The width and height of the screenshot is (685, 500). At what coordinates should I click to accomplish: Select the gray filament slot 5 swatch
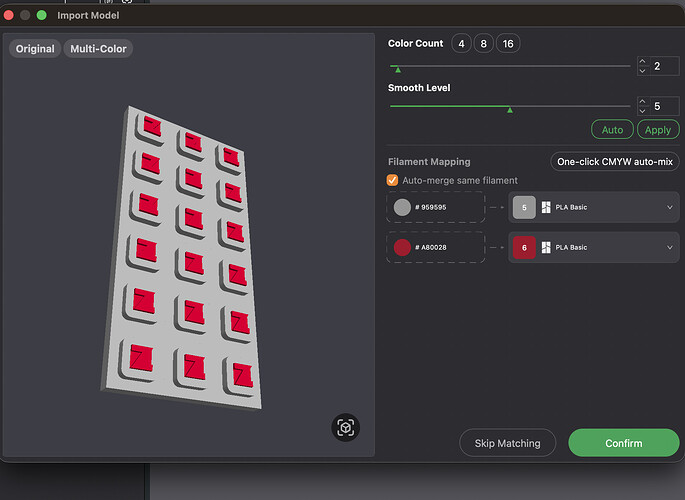pyautogui.click(x=524, y=207)
